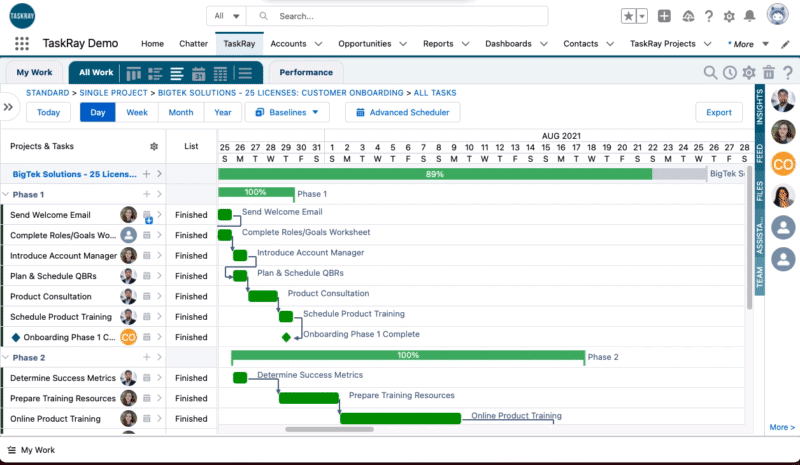Viewport: 800px width, 465px height.
Task: Open the Trailhead guidance icon
Action: click(x=688, y=16)
